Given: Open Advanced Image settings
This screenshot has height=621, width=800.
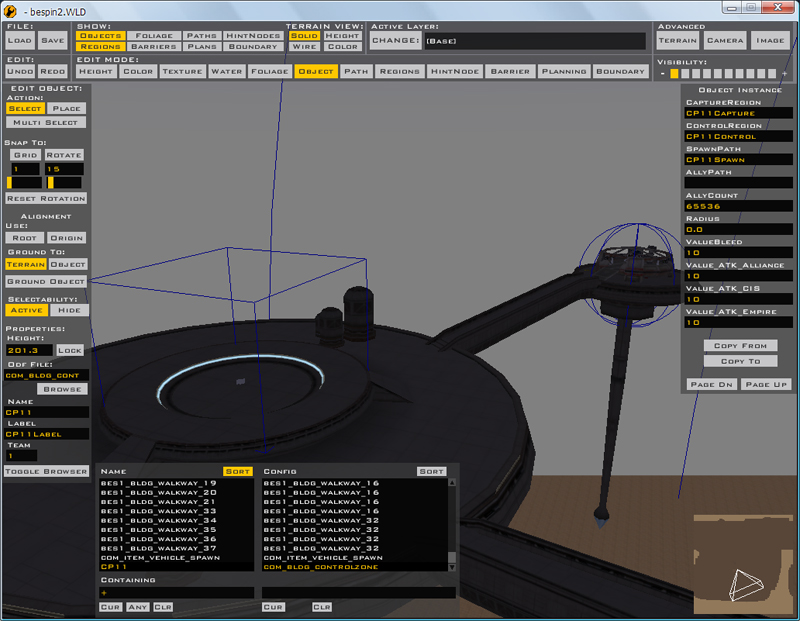Looking at the screenshot, I should click(x=770, y=40).
